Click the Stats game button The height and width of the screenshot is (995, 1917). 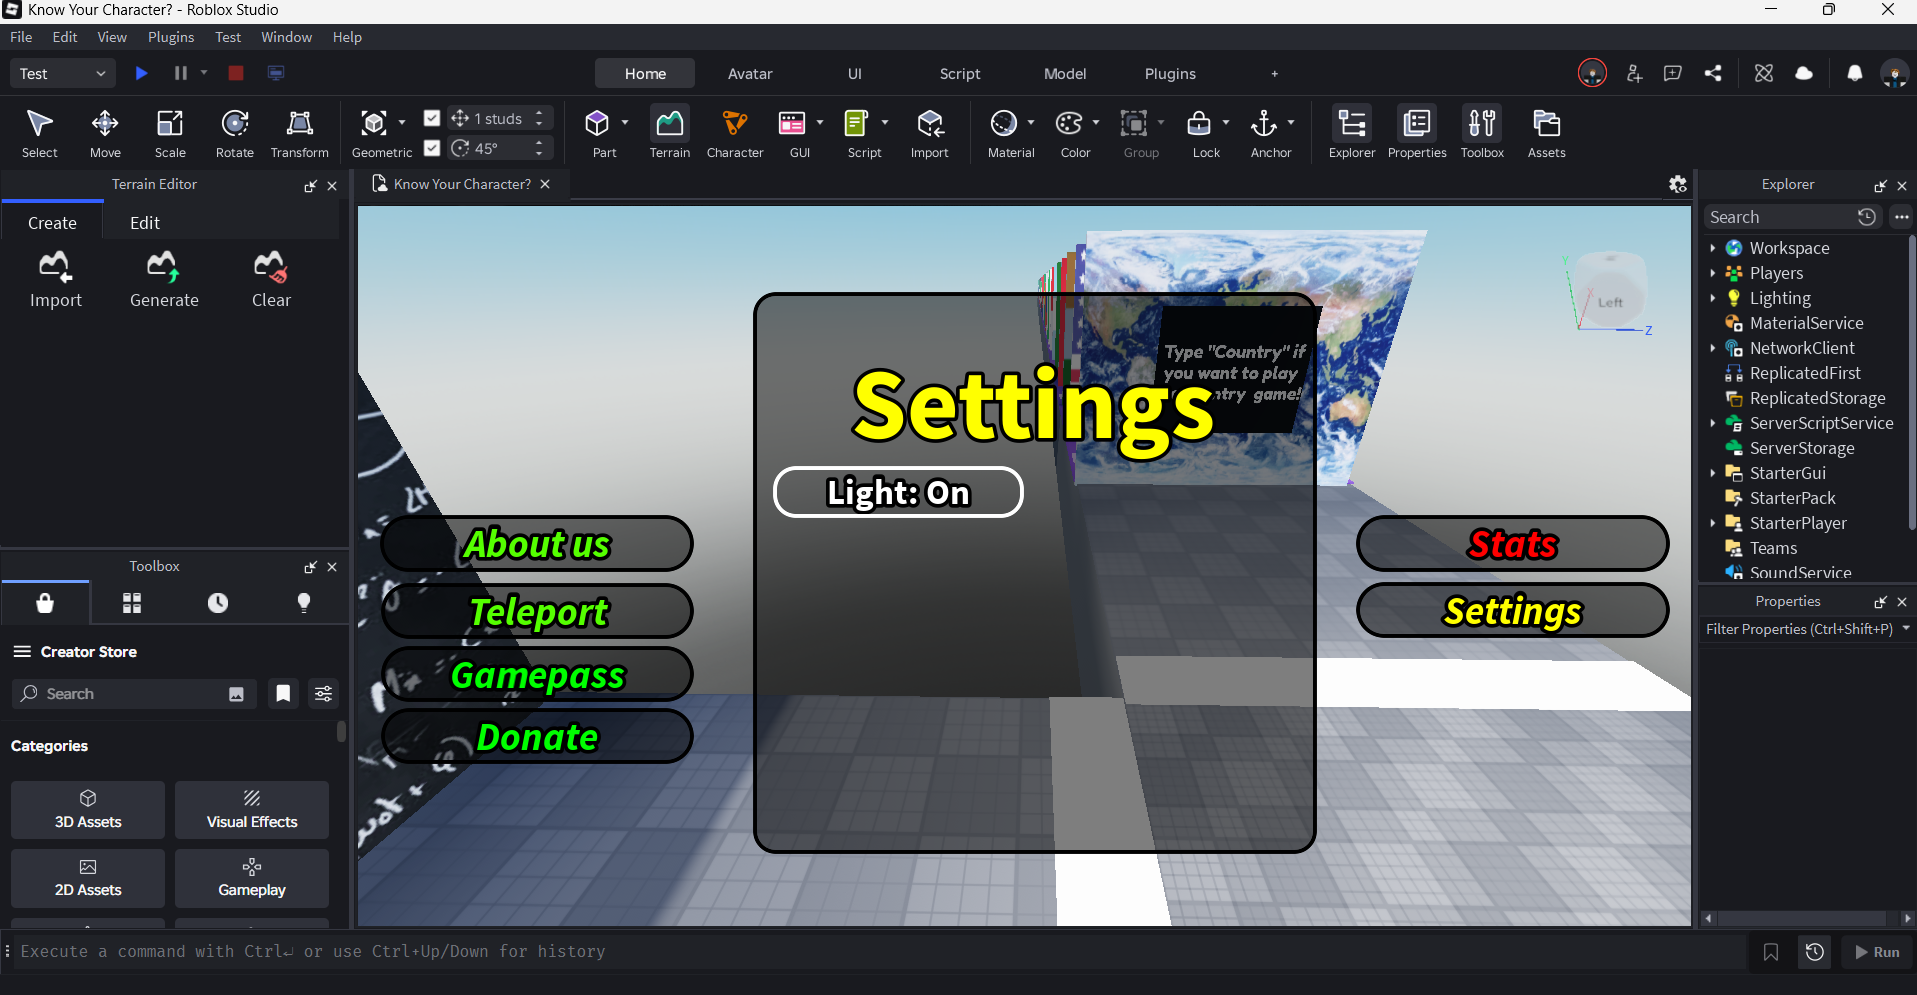(1512, 544)
